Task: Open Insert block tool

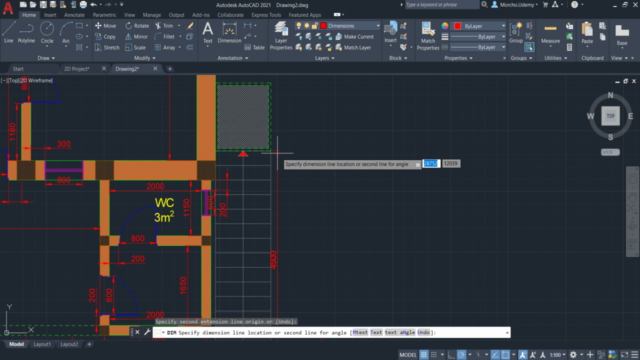Action: [x=390, y=33]
